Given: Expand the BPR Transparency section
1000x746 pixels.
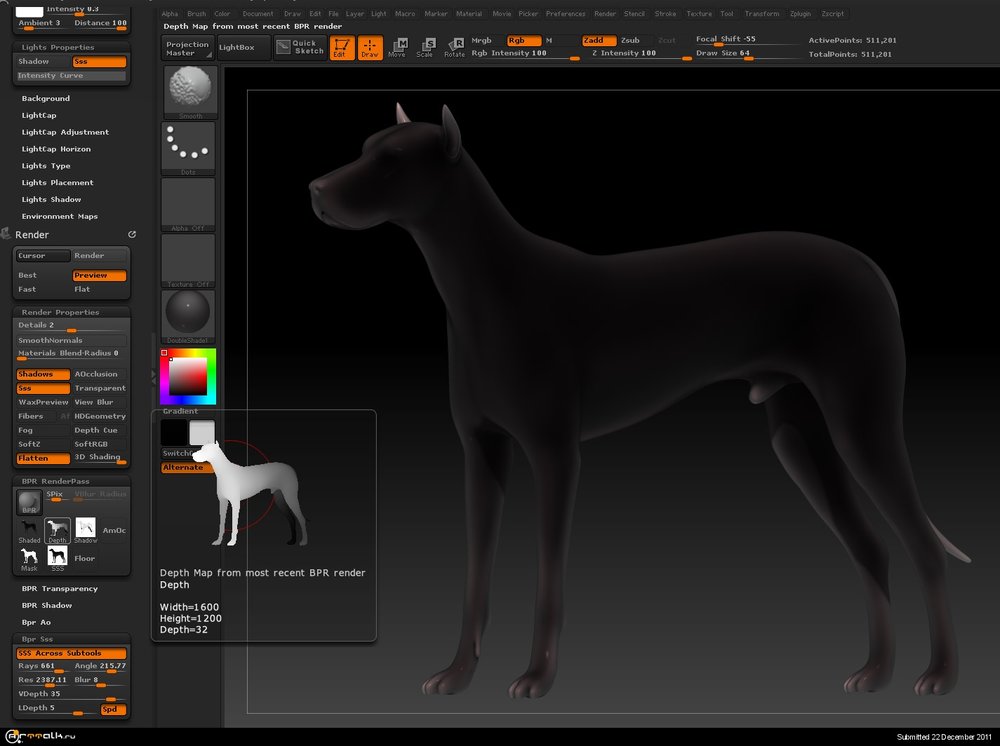Looking at the screenshot, I should click(60, 589).
